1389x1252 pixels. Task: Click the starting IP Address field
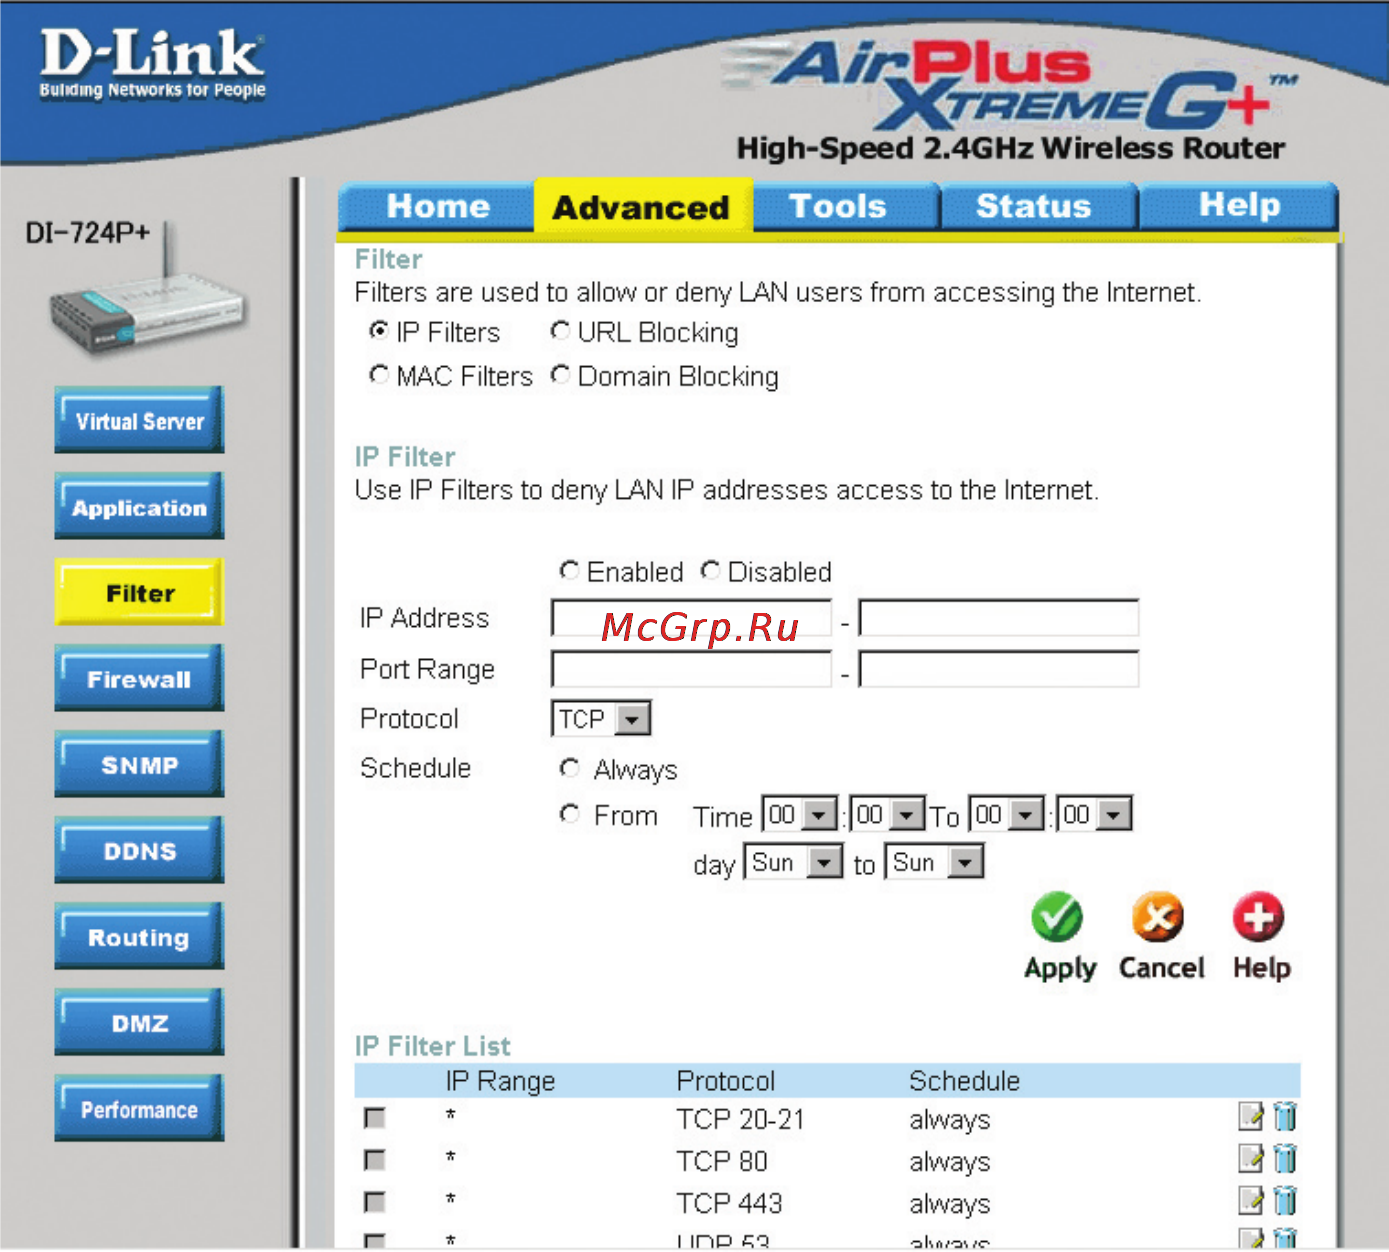[691, 618]
